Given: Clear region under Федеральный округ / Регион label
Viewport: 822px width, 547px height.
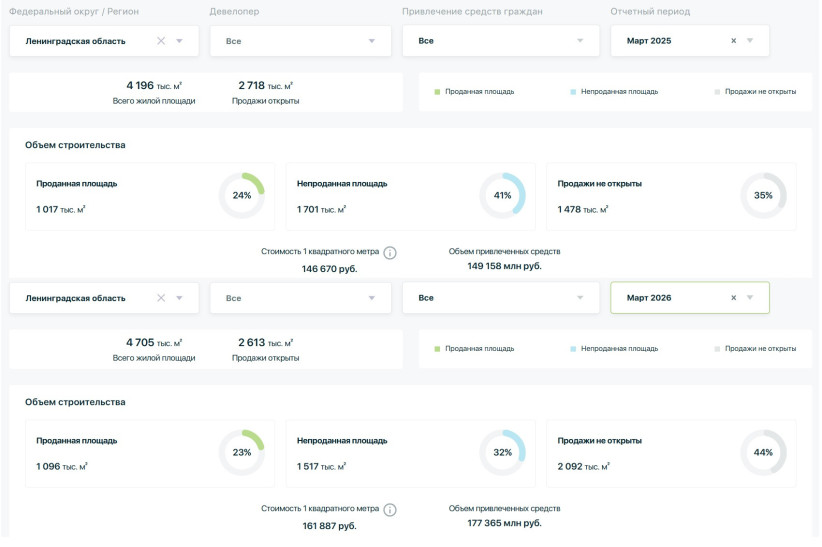Looking at the screenshot, I should tap(161, 41).
